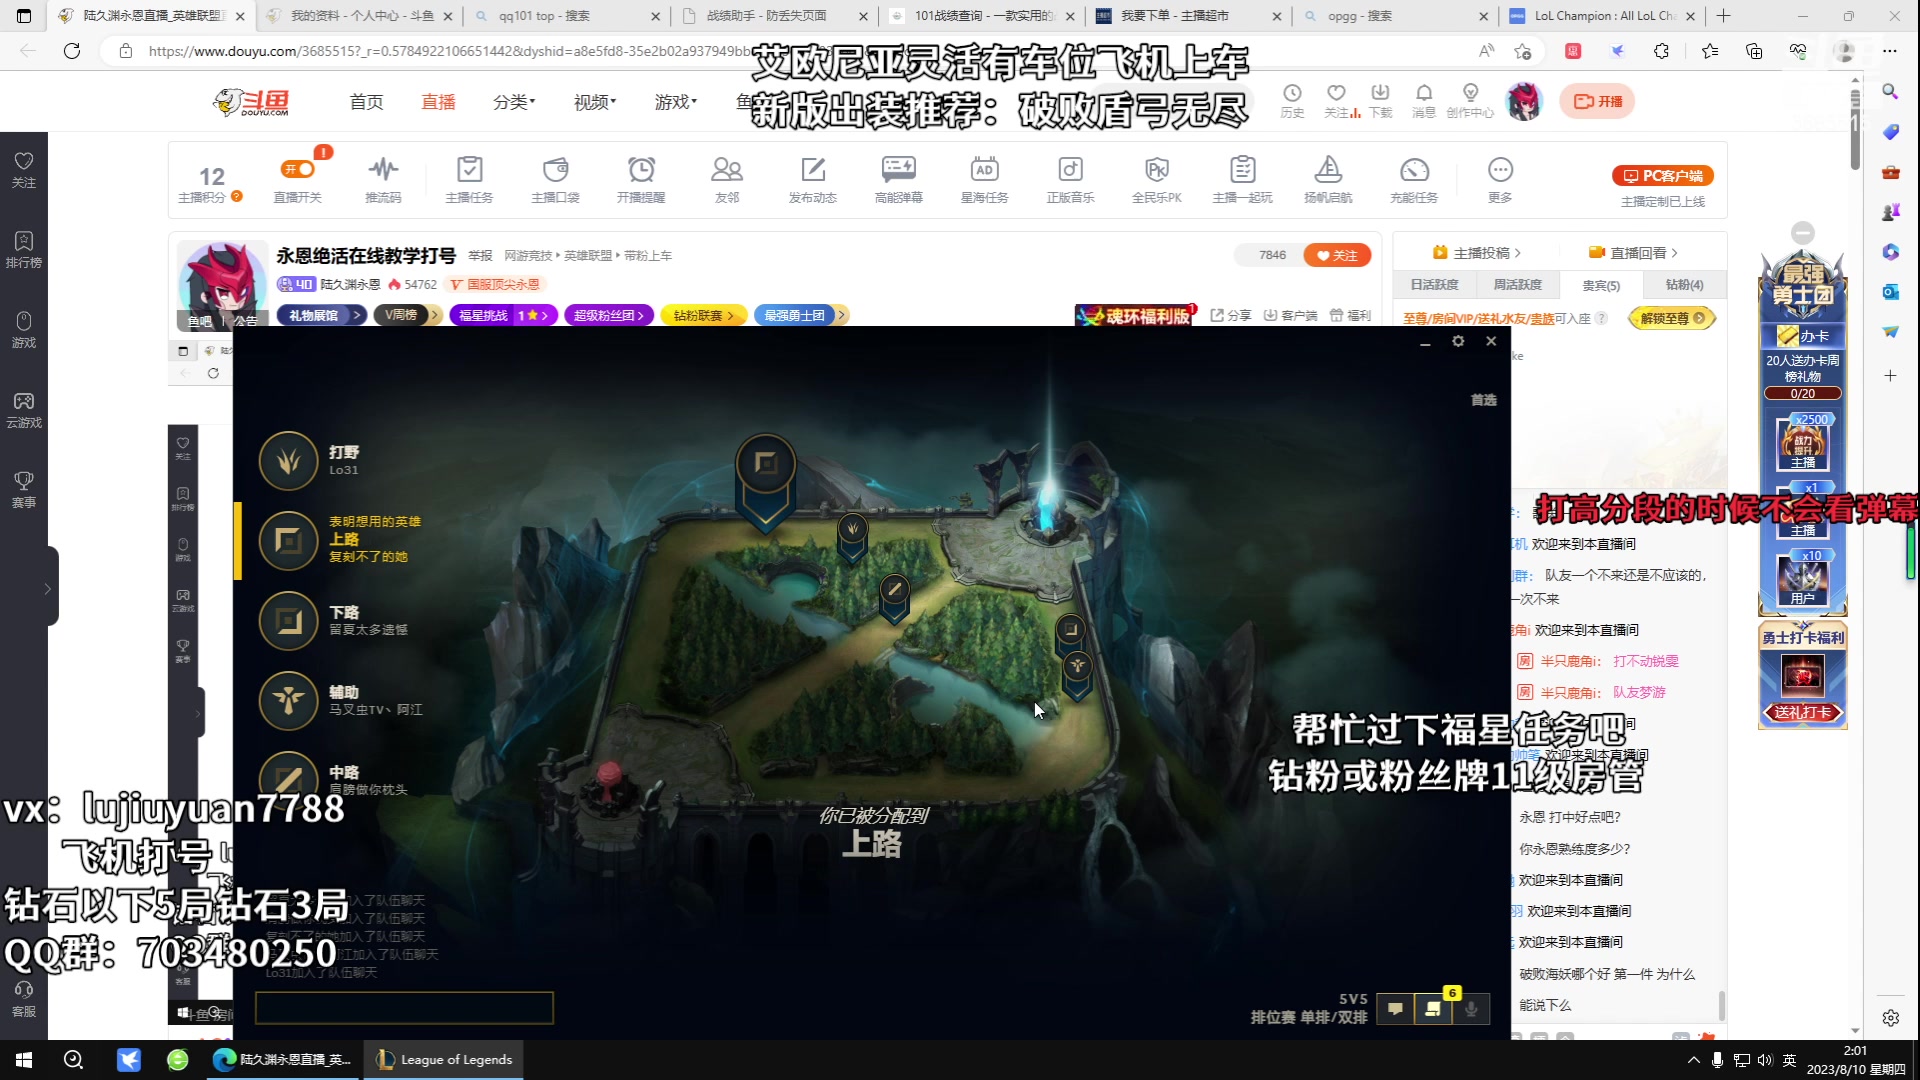Open 直播回看 chevron link
This screenshot has height=1080, width=1920.
[x=1633, y=253]
